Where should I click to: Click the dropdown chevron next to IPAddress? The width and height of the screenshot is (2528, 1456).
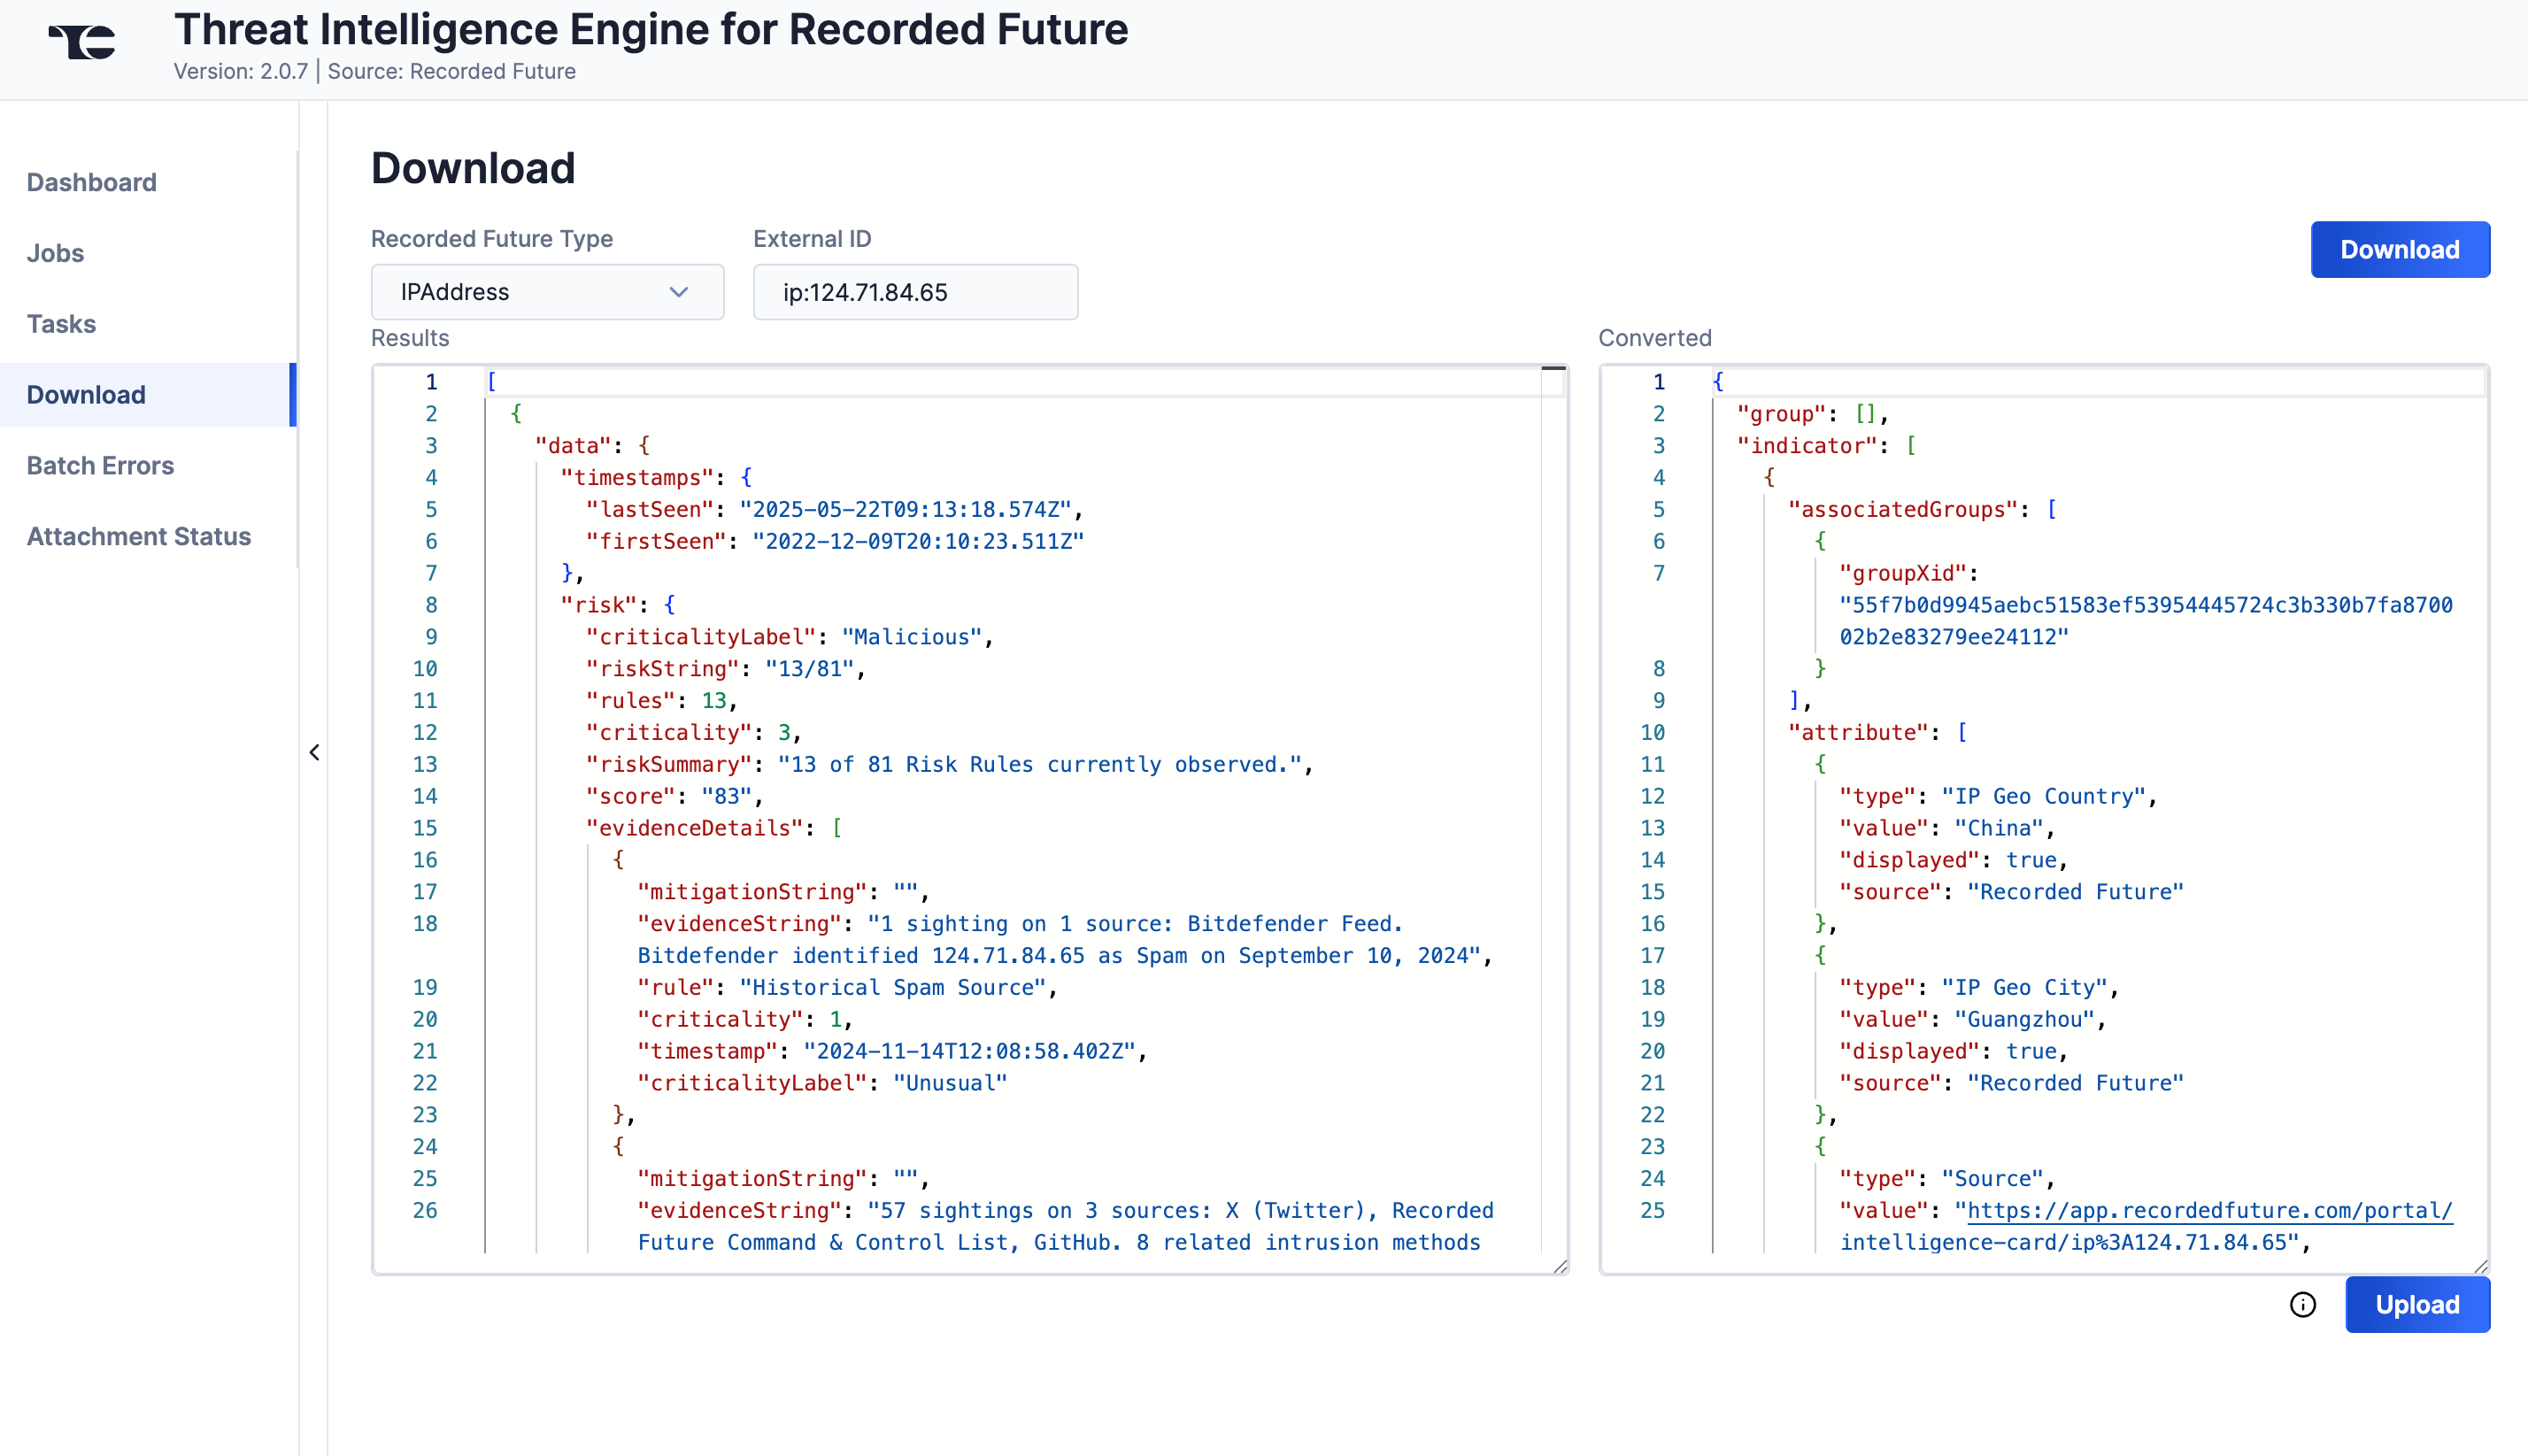pos(679,292)
